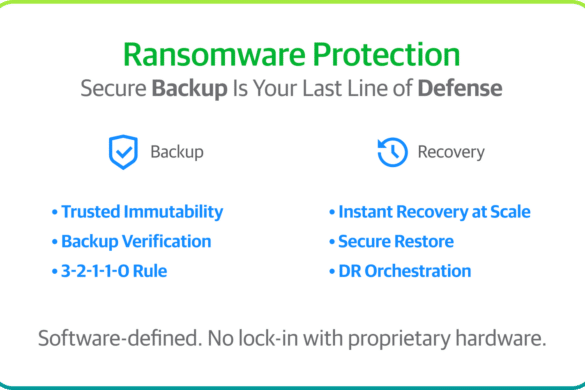
Task: Click the clock arrow Recovery icon
Action: pos(392,152)
